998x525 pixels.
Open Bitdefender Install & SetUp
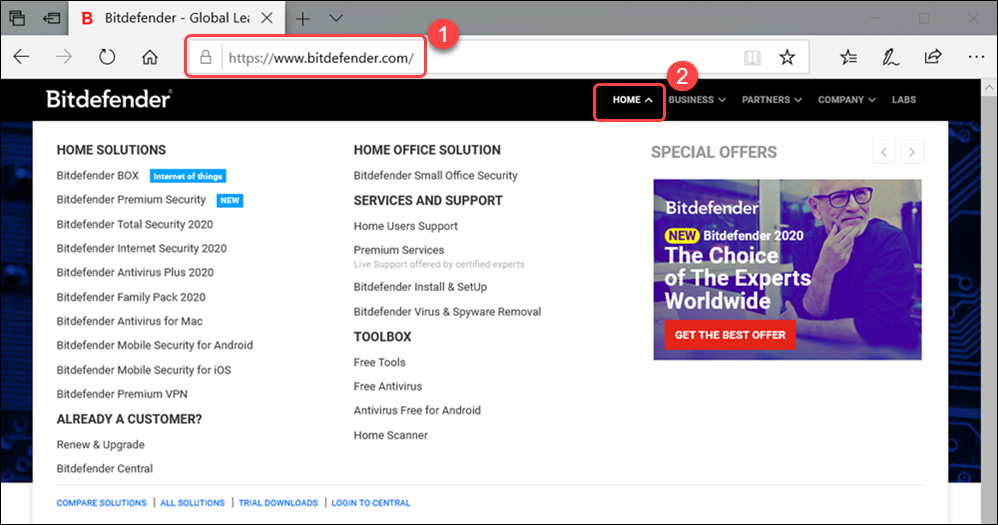coord(420,287)
